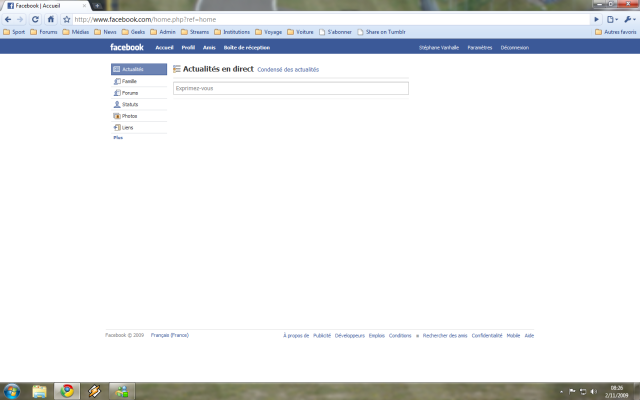This screenshot has height=400, width=640.
Task: Click the facebook logo
Action: [x=127, y=47]
